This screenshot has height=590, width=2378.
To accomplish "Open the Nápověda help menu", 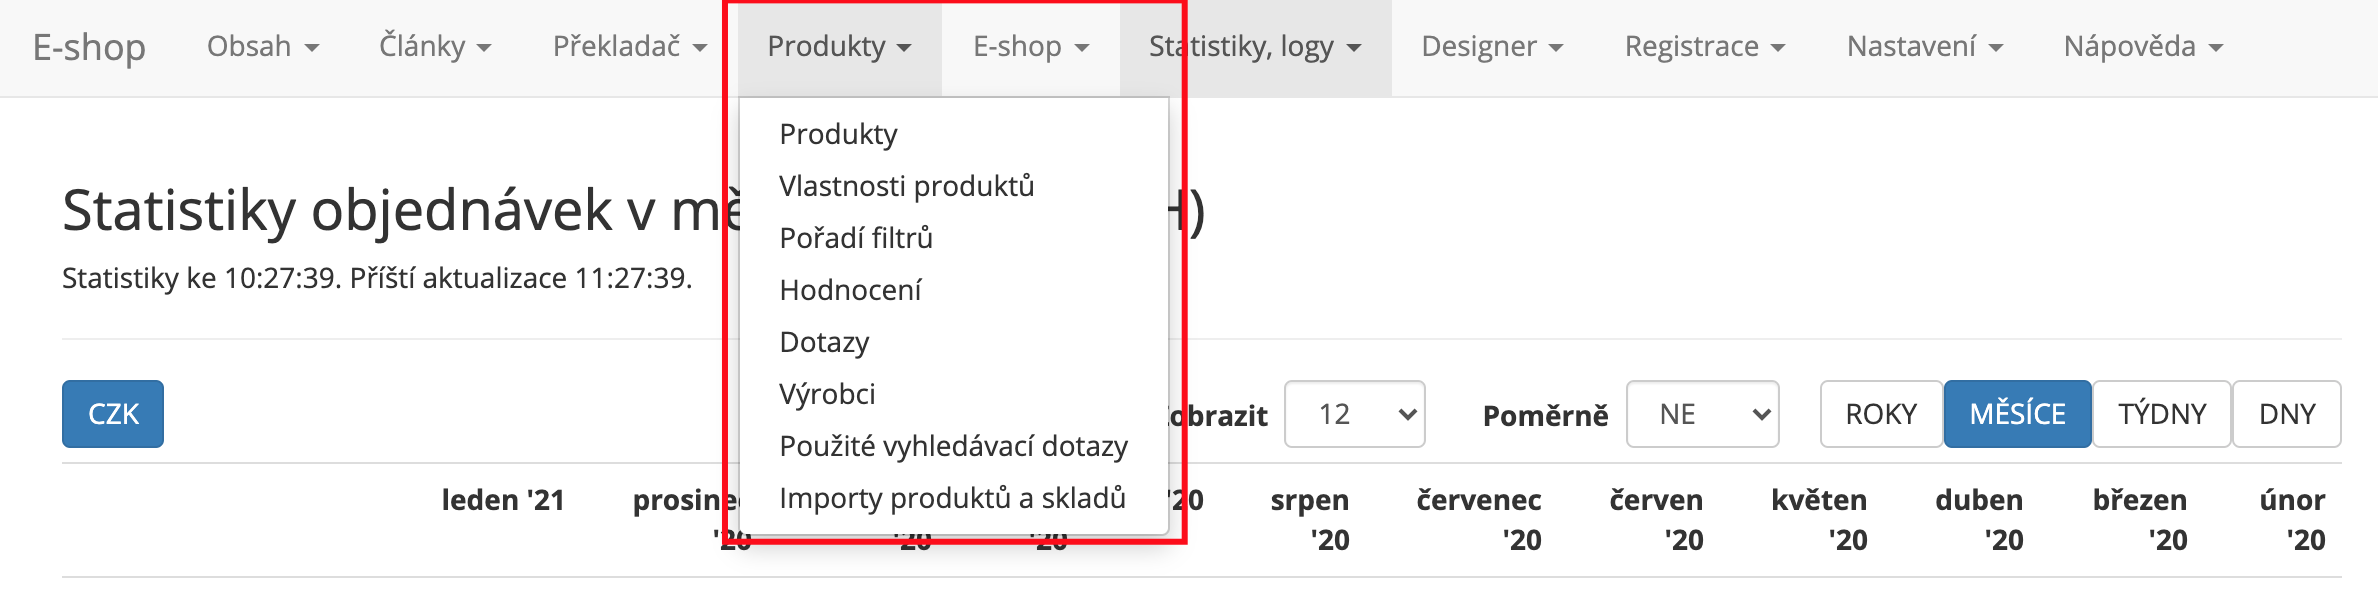I will 2143,47.
